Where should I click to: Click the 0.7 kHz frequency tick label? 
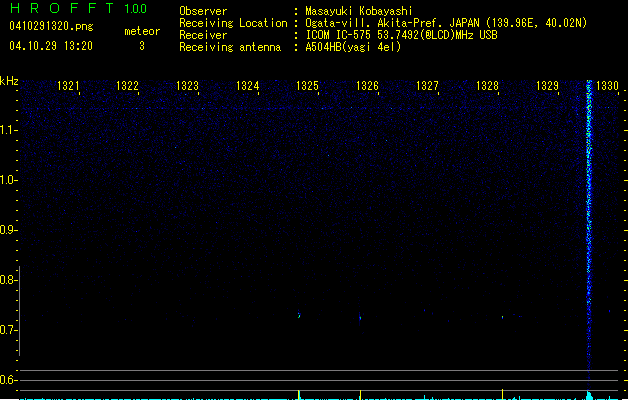click(8, 330)
